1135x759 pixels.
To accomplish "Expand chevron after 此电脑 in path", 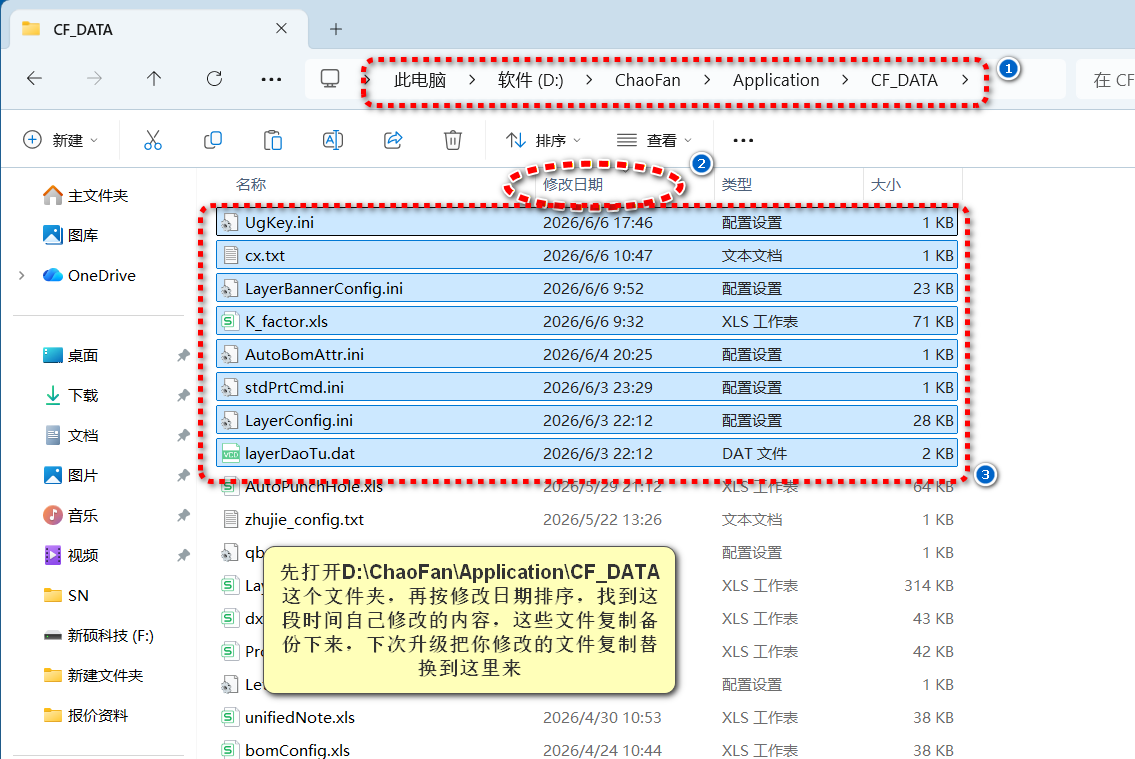I will tap(472, 80).
